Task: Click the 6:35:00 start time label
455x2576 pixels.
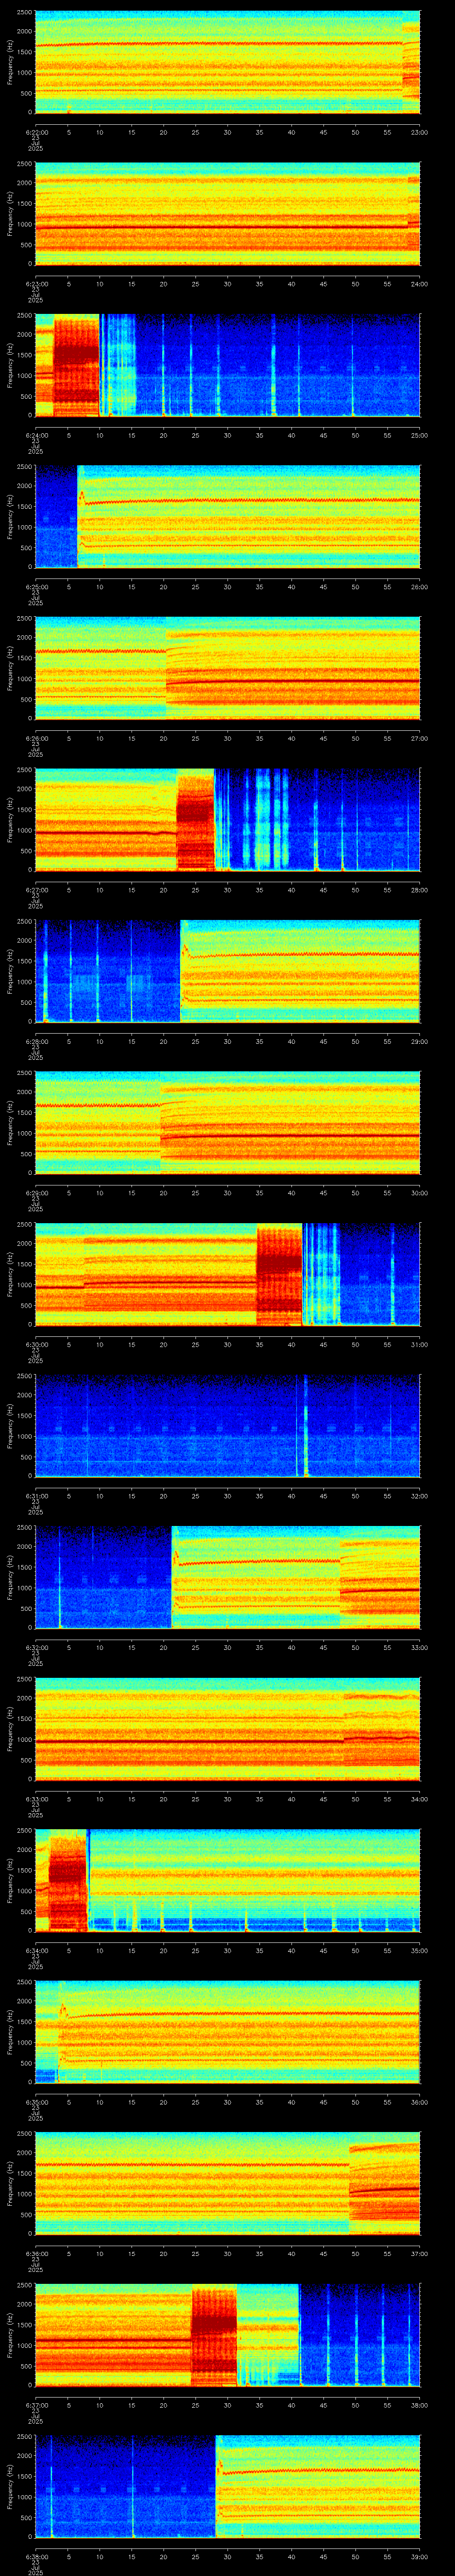Action: tap(36, 2102)
